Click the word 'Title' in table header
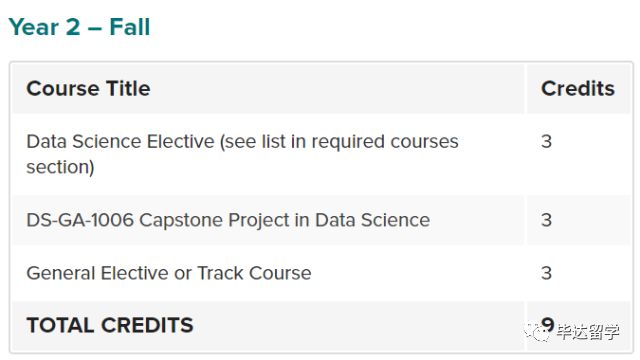This screenshot has height=360, width=640. click(x=128, y=89)
